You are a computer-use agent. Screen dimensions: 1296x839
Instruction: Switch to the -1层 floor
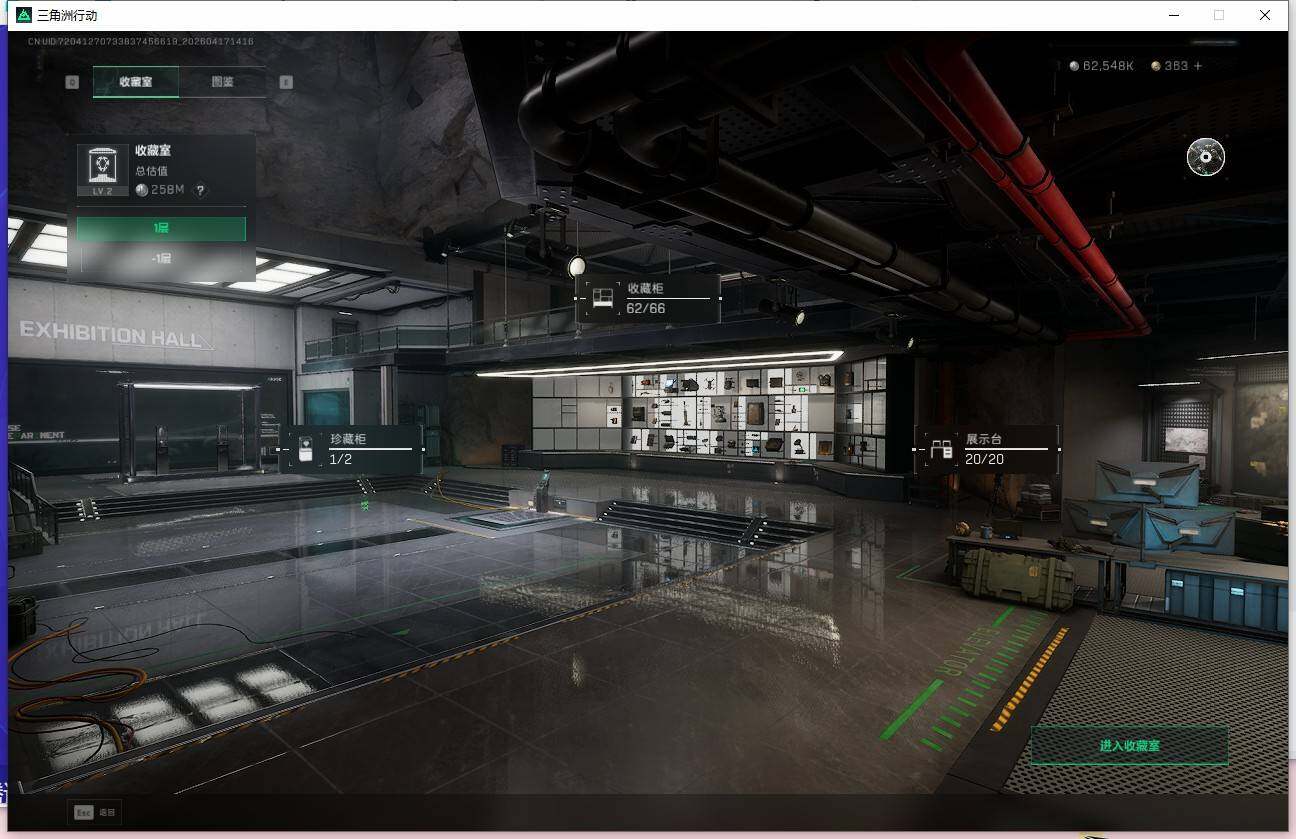161,258
